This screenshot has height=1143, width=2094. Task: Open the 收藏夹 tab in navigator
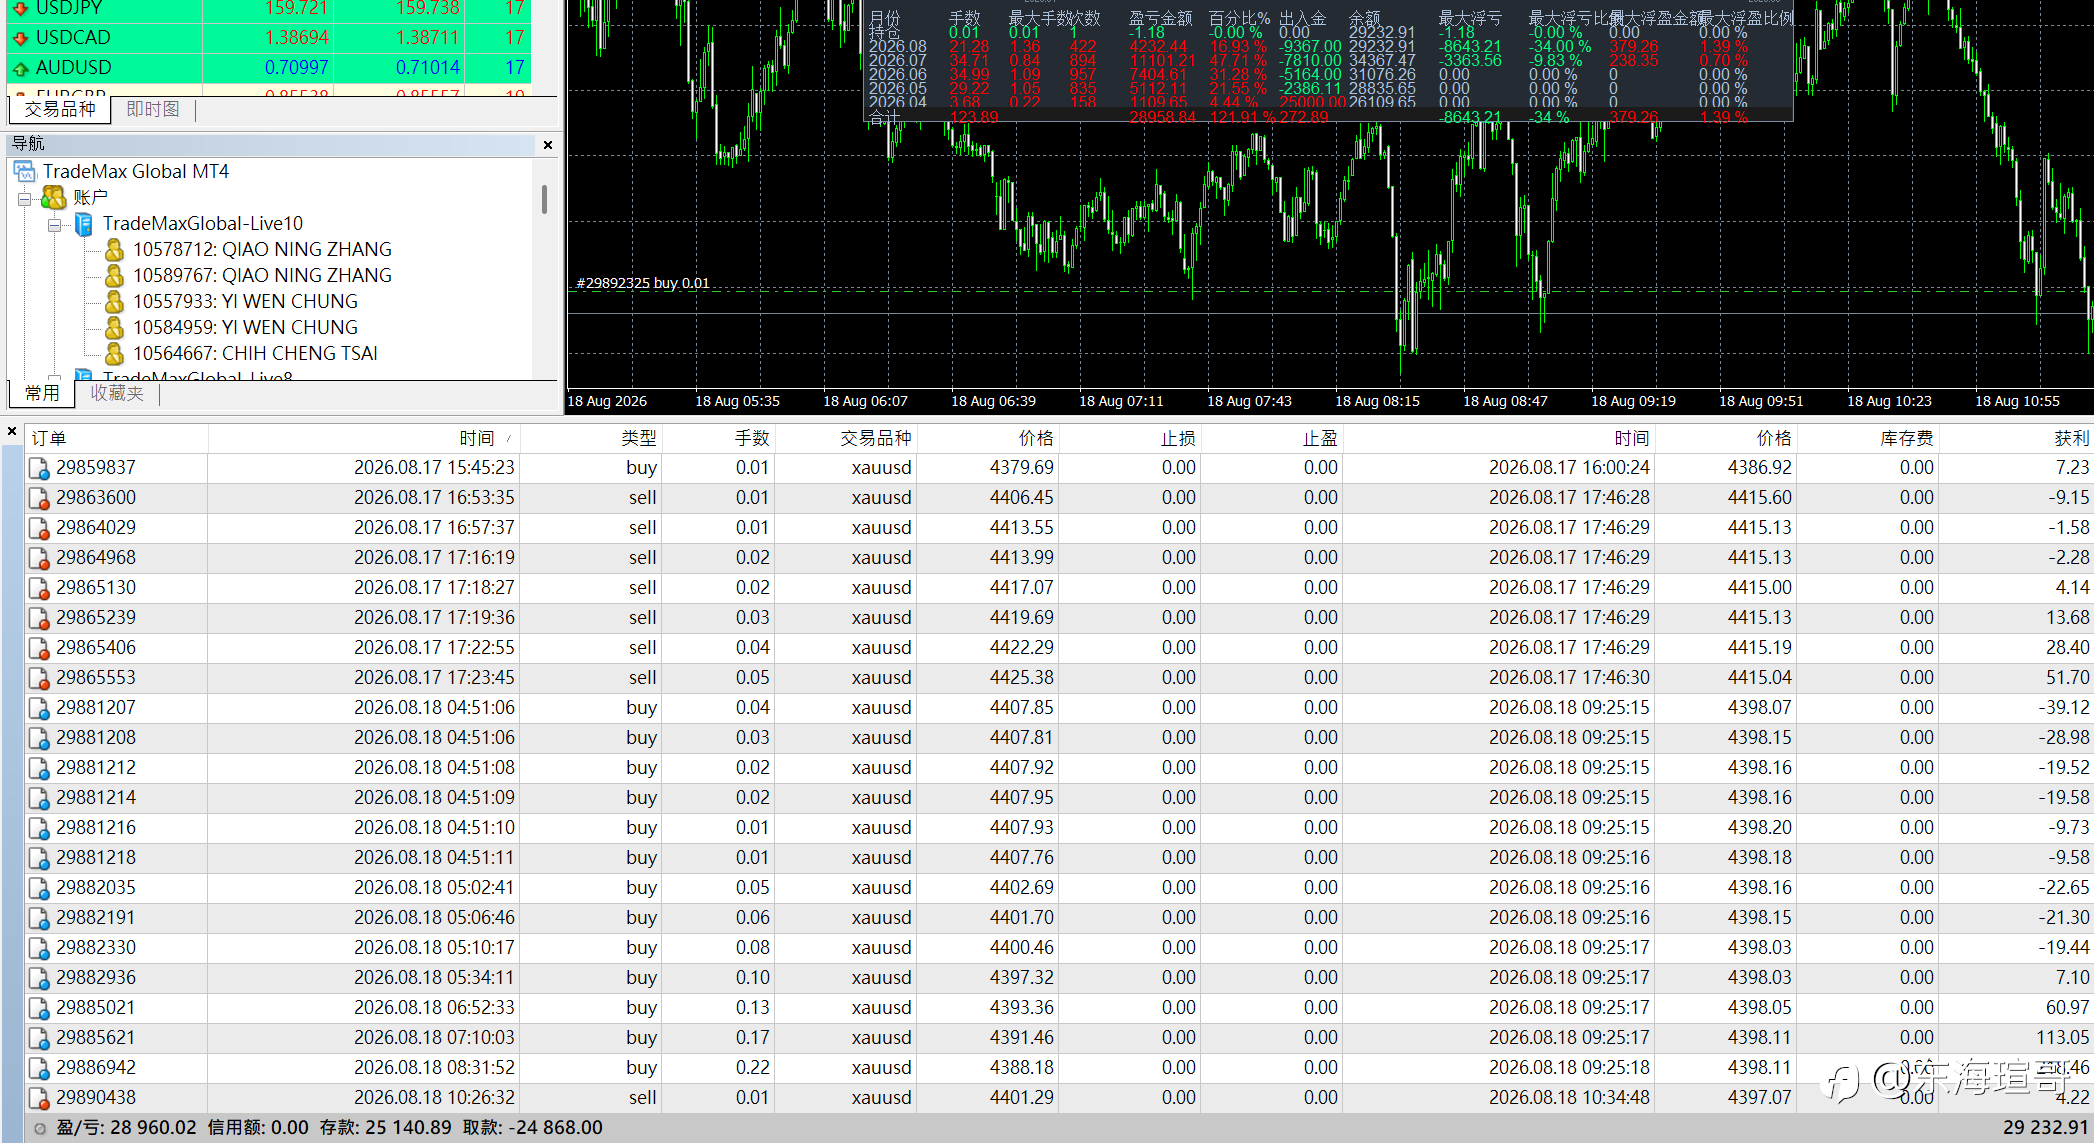coord(117,393)
